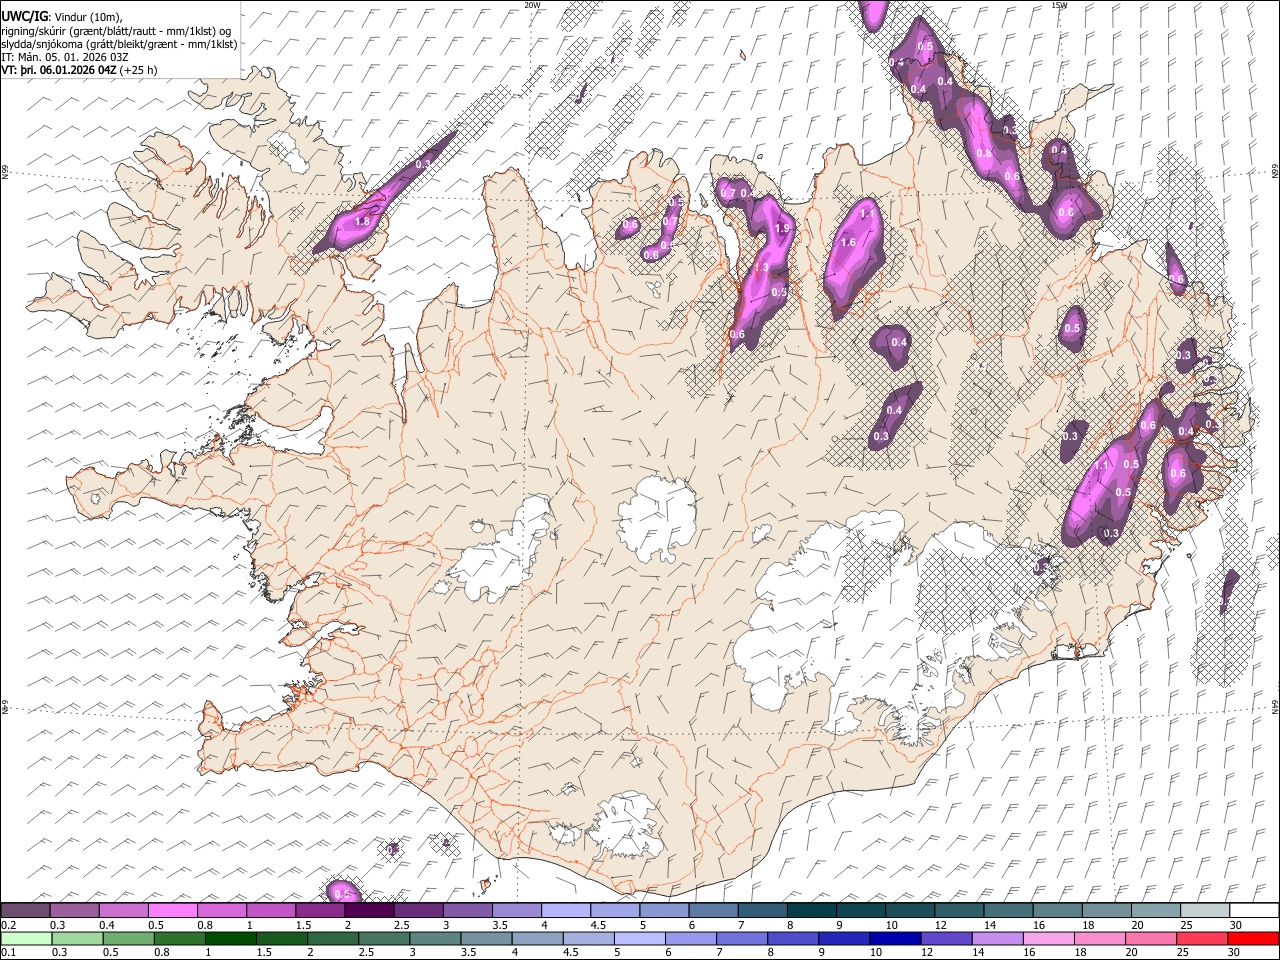Click the "0.1" label on lower legend scale
1280x960 pixels.
9,953
